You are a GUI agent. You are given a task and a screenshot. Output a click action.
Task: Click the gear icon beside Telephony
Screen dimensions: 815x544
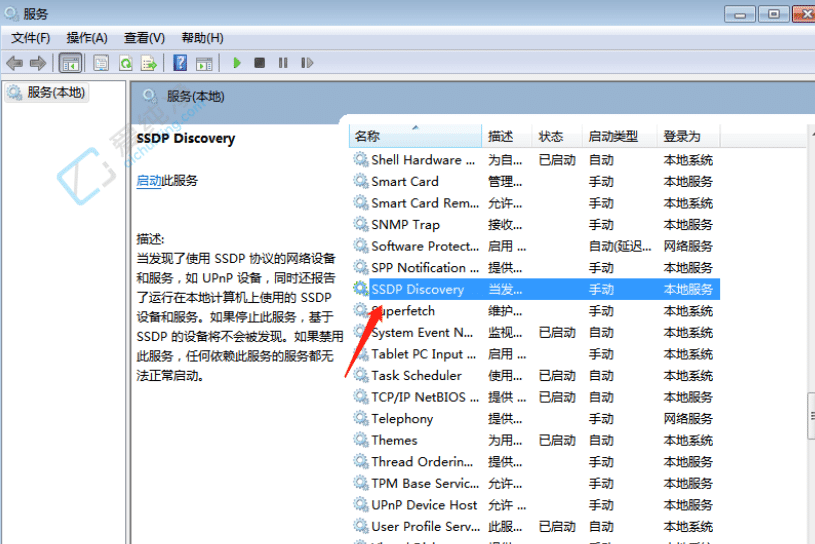pyautogui.click(x=361, y=418)
